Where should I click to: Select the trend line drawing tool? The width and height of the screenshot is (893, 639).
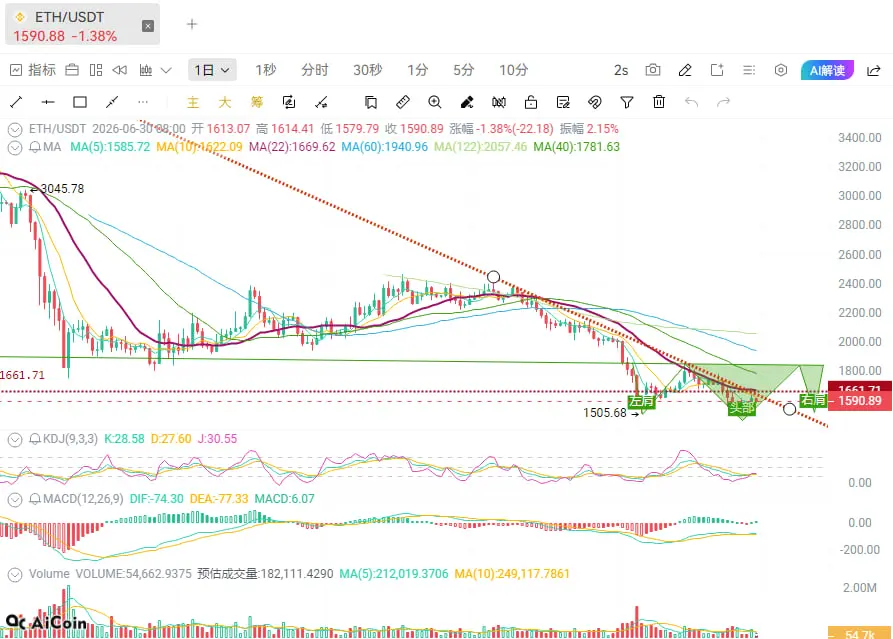click(x=16, y=102)
